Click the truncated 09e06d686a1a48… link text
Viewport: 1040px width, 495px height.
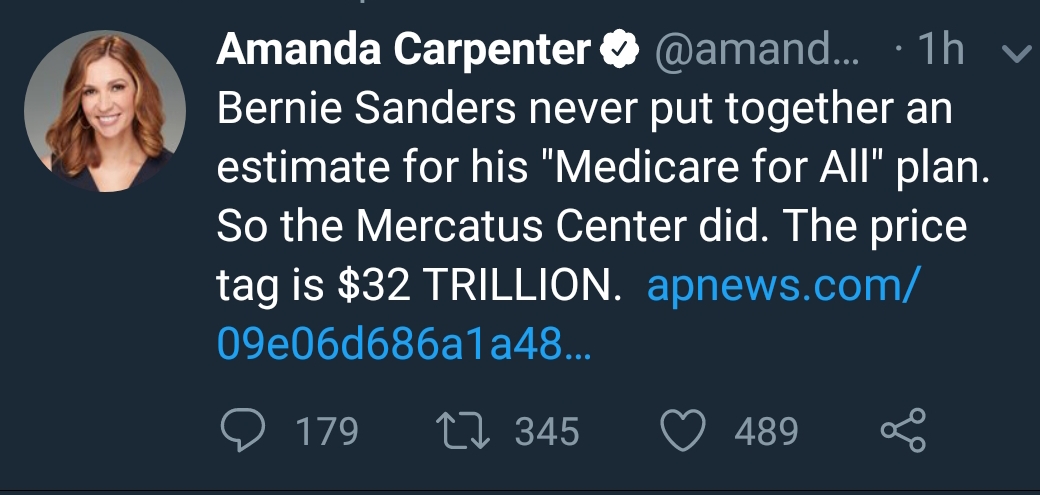pyautogui.click(x=403, y=345)
